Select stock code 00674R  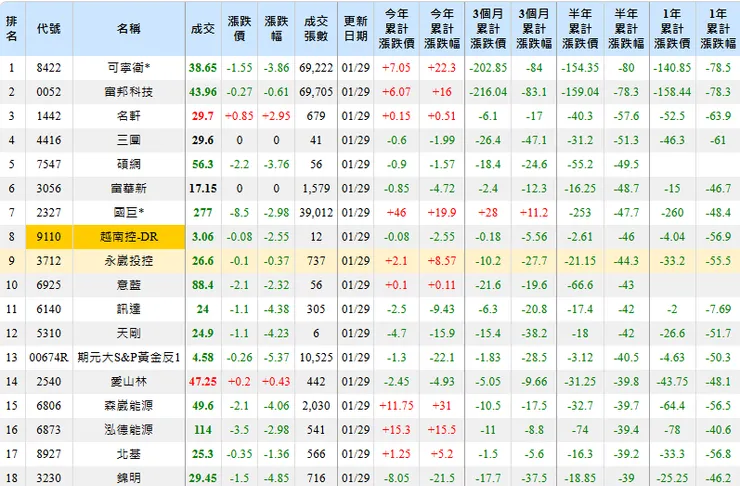pos(49,357)
